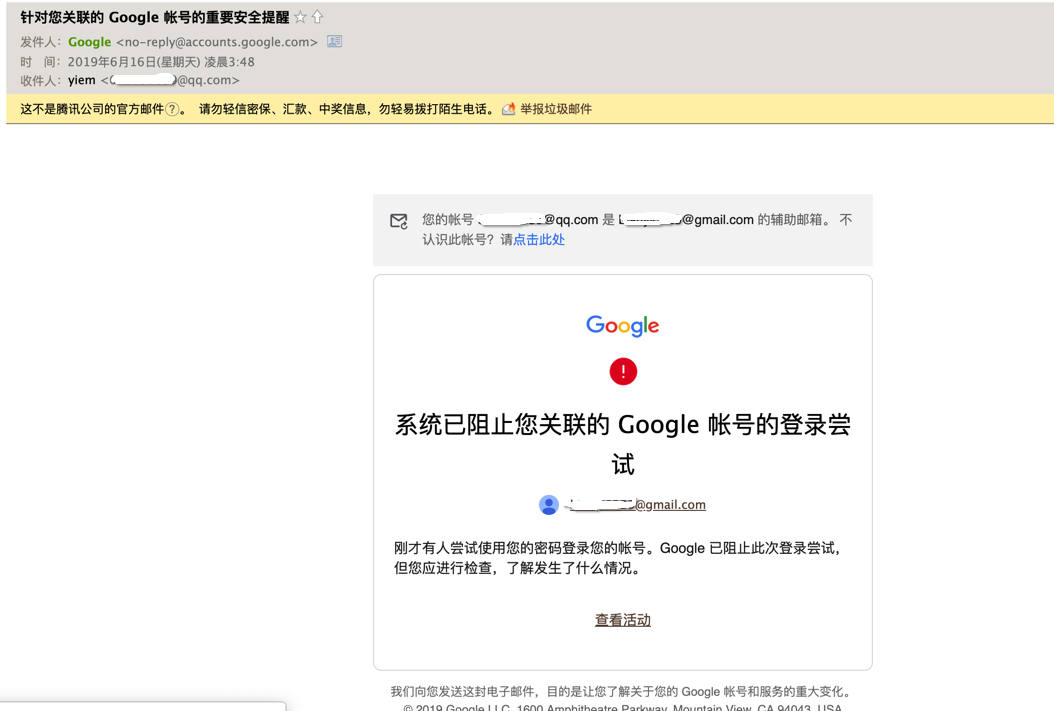The image size is (1054, 711).
Task: Click the footer text 我们向您发送这封电子邮件
Action: tap(622, 692)
